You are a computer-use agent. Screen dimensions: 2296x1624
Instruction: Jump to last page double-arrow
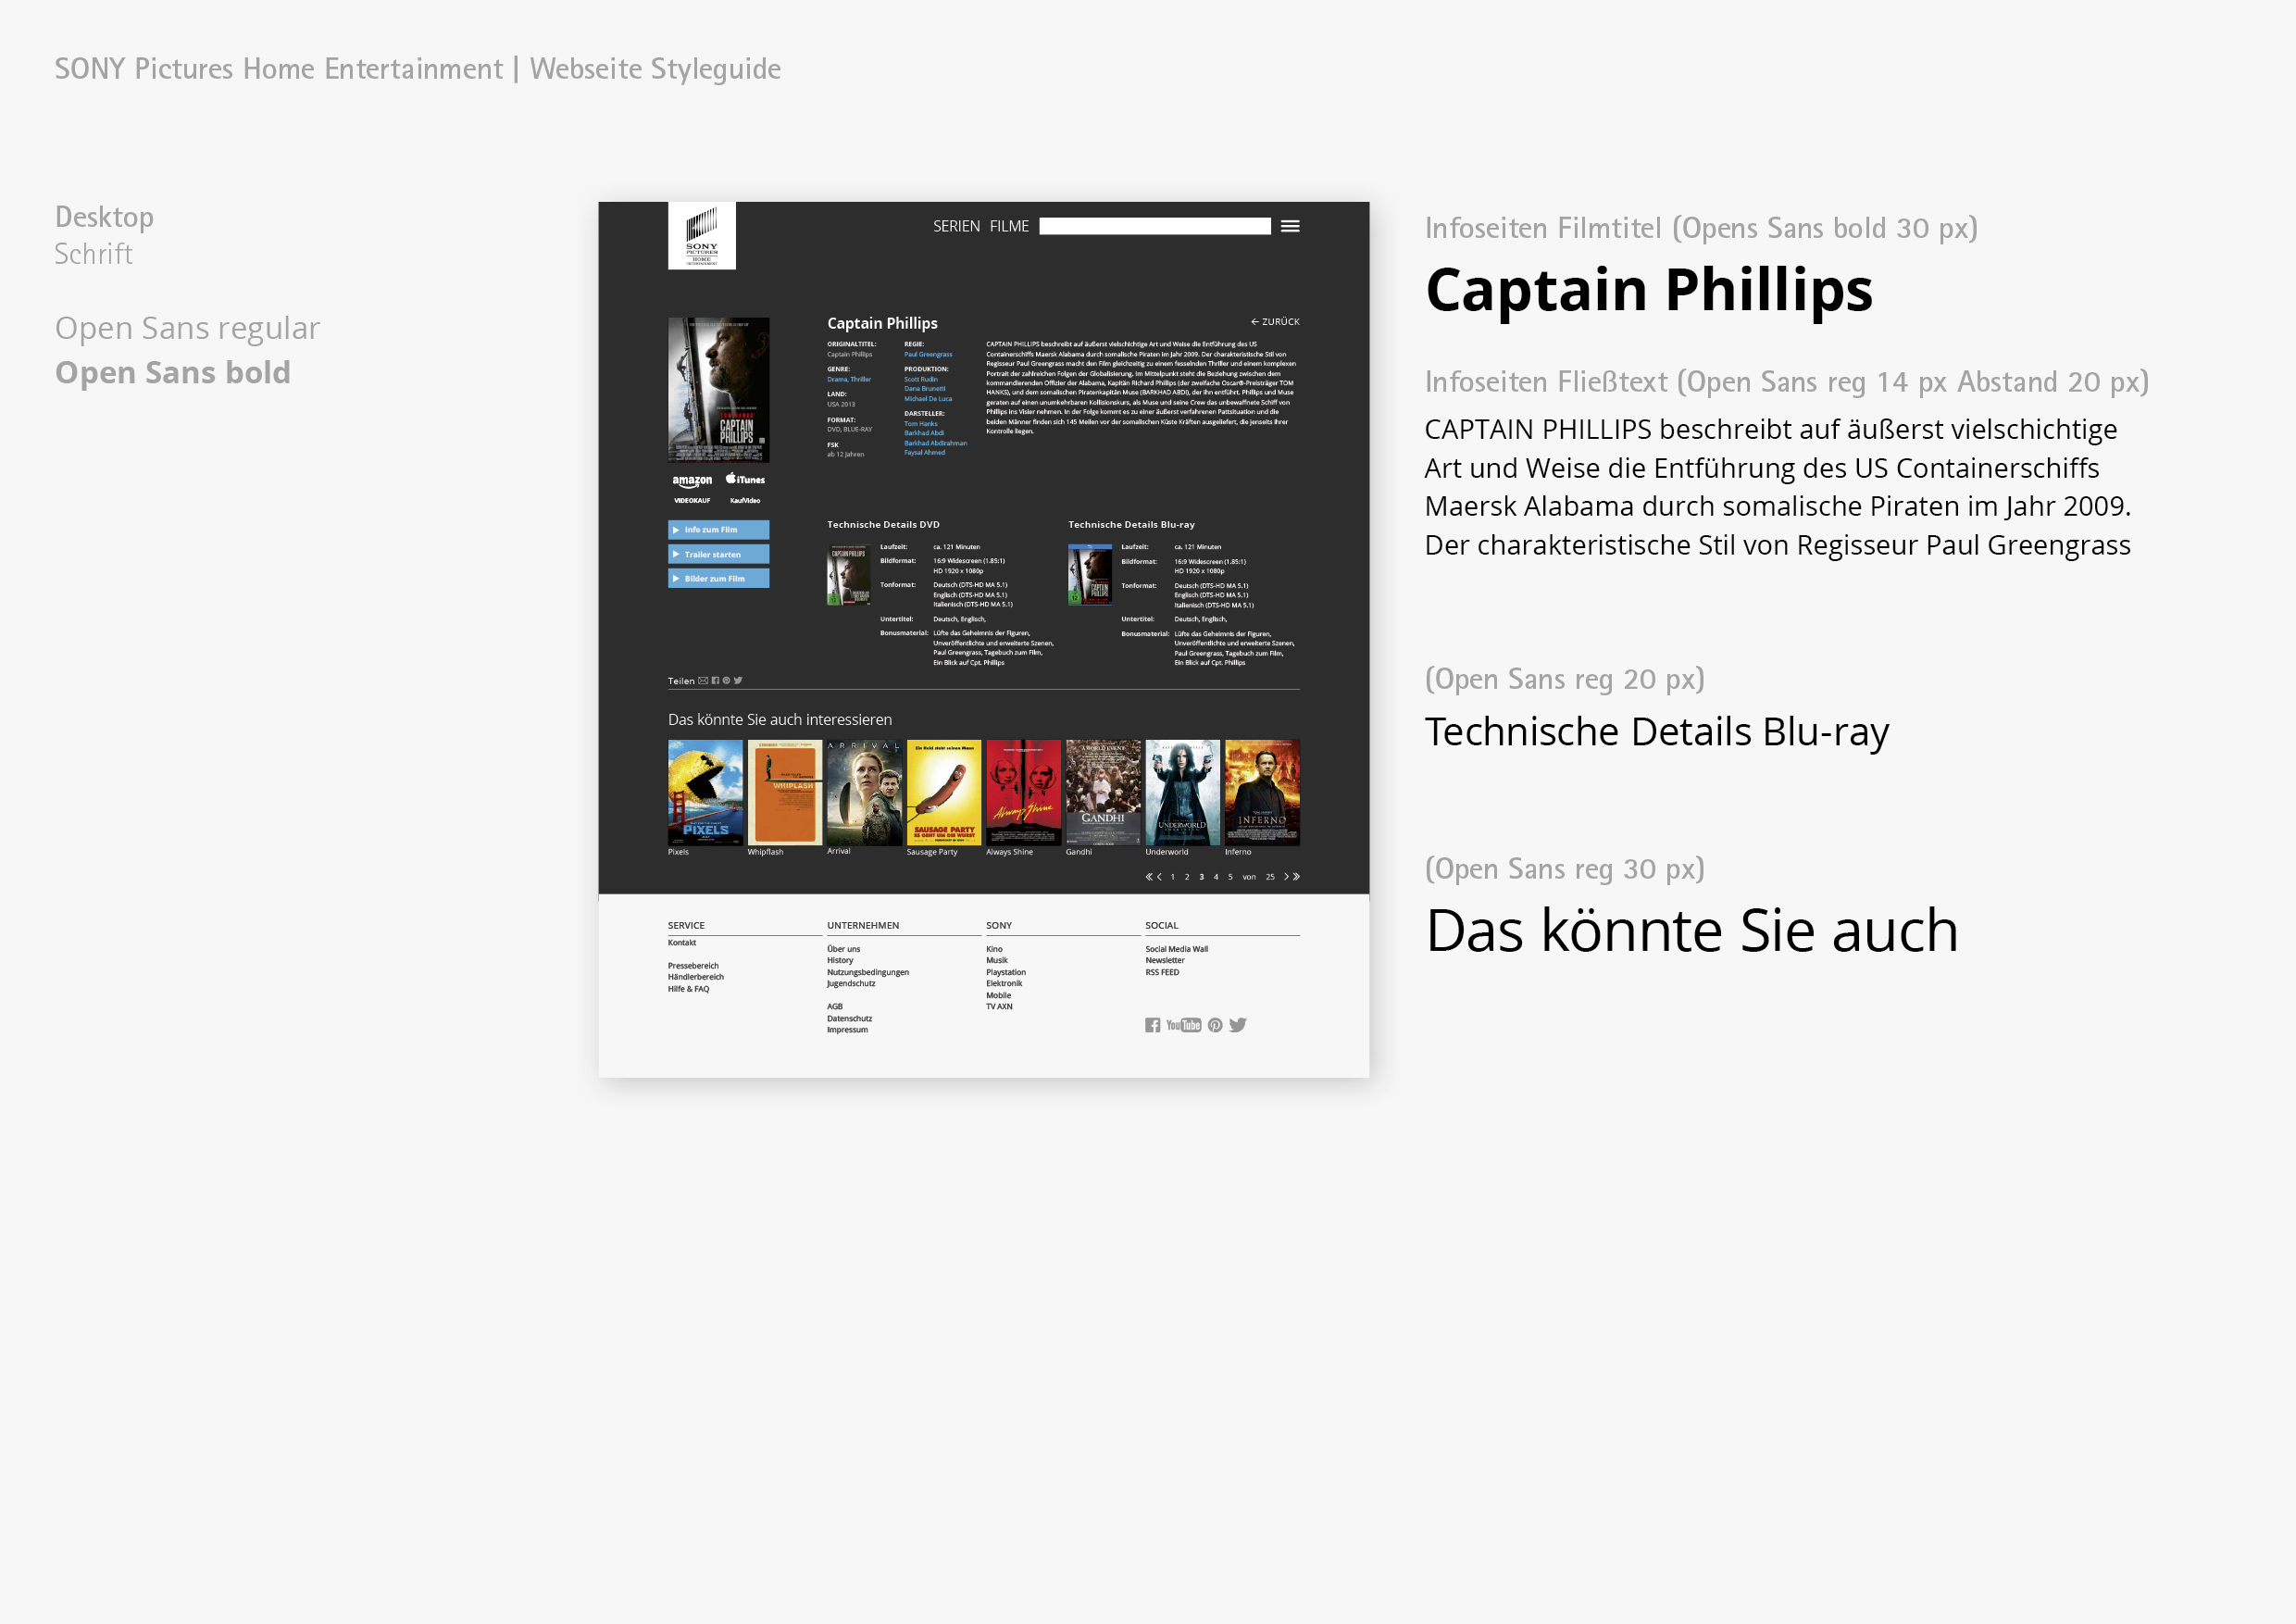click(1296, 877)
